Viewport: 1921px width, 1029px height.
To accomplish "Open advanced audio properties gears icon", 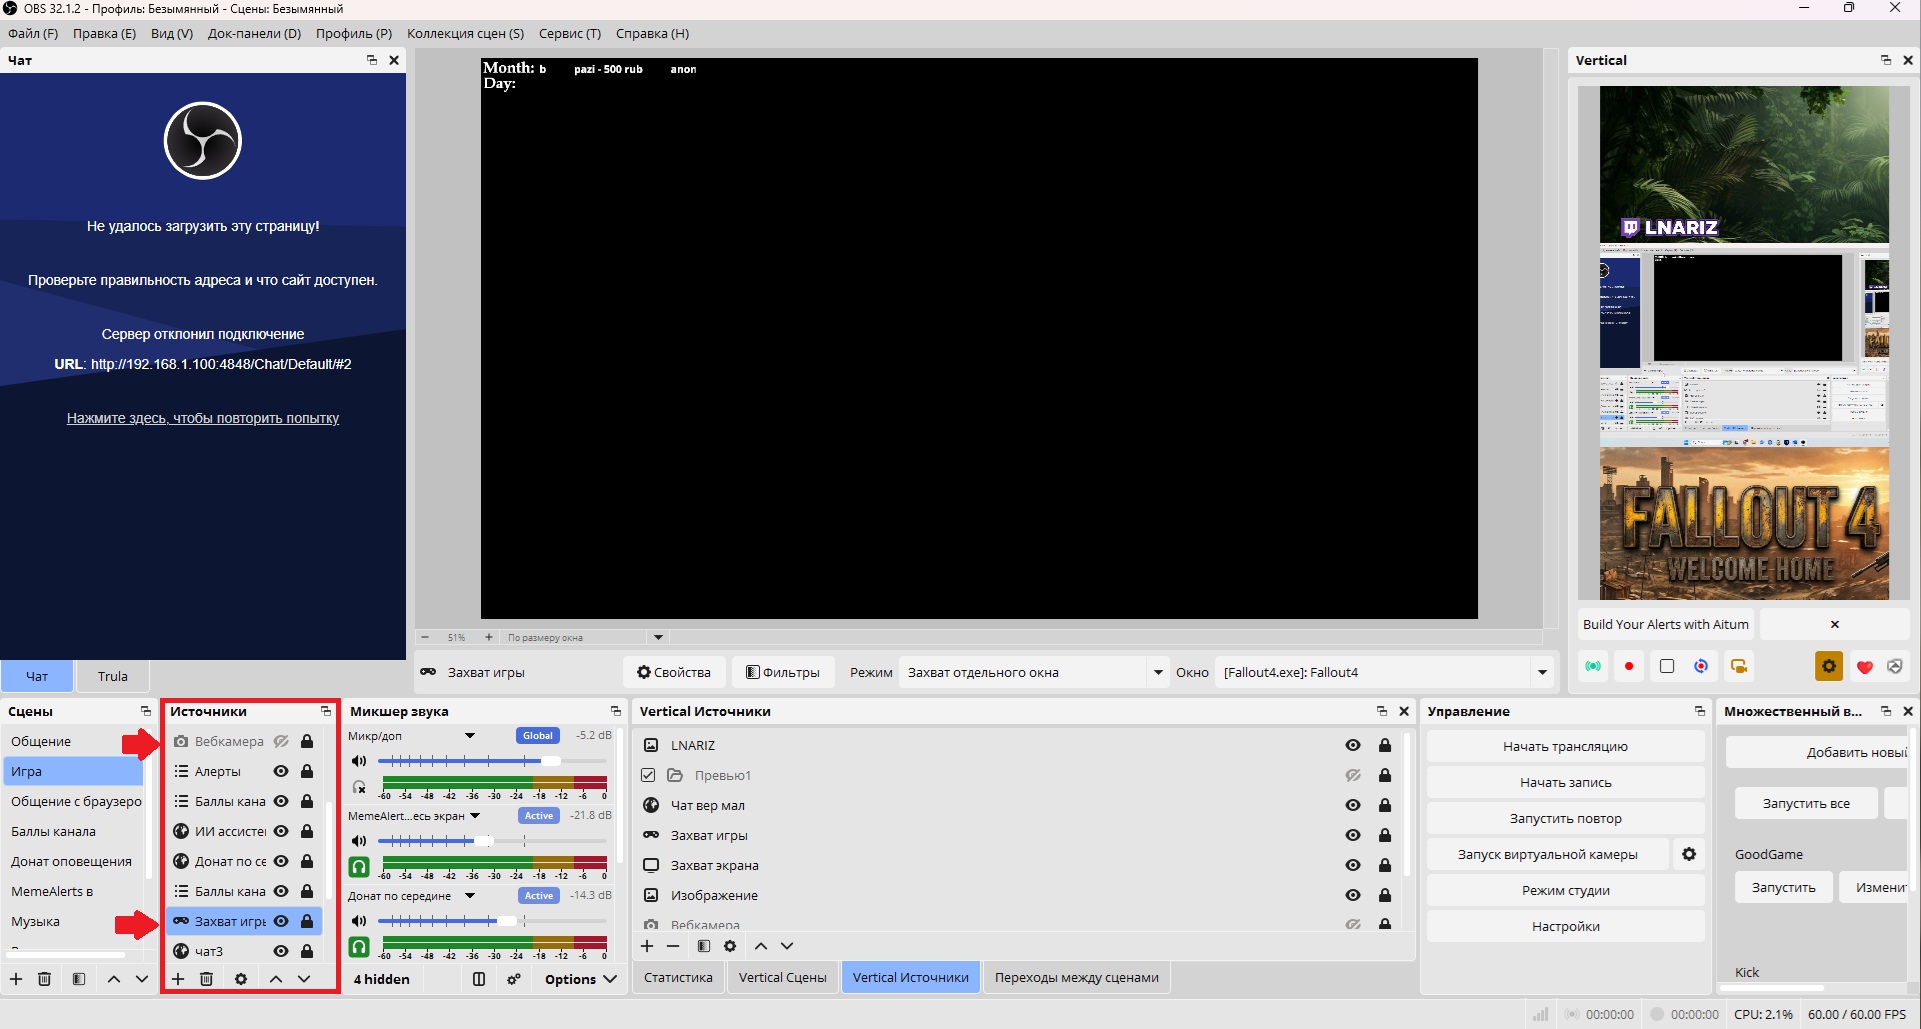I will [514, 979].
